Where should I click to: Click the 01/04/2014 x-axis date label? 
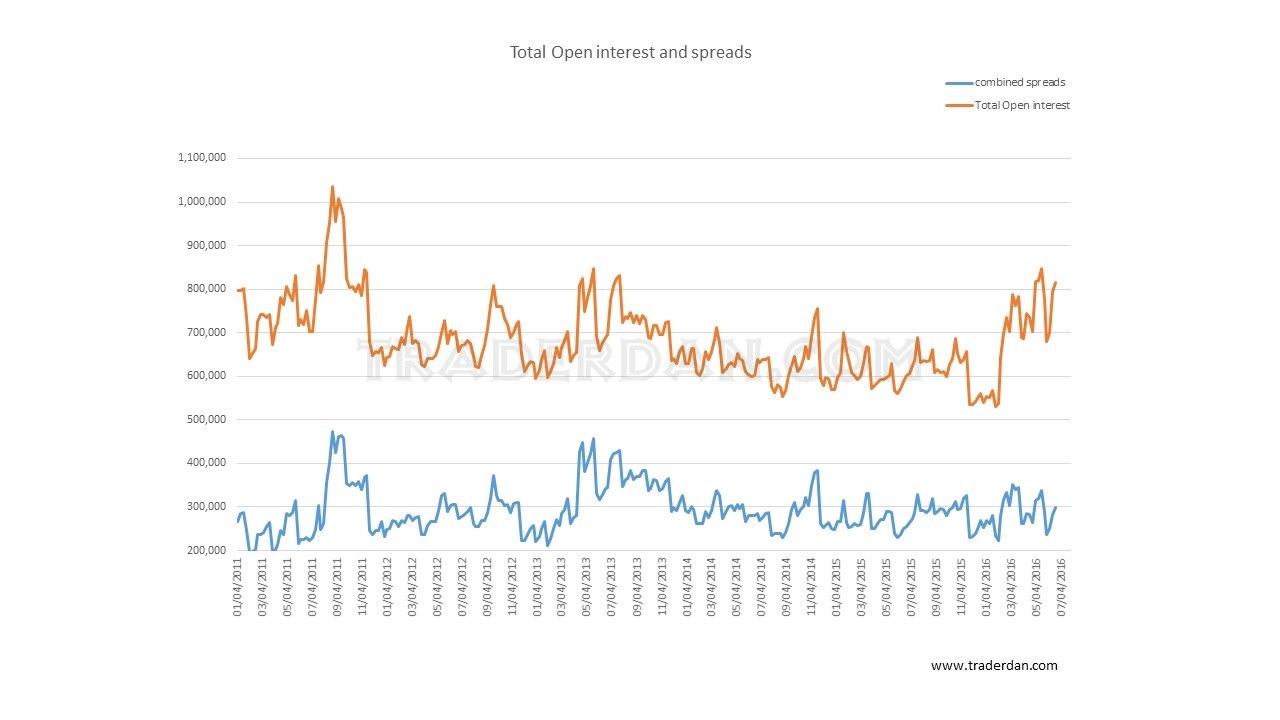[x=688, y=588]
